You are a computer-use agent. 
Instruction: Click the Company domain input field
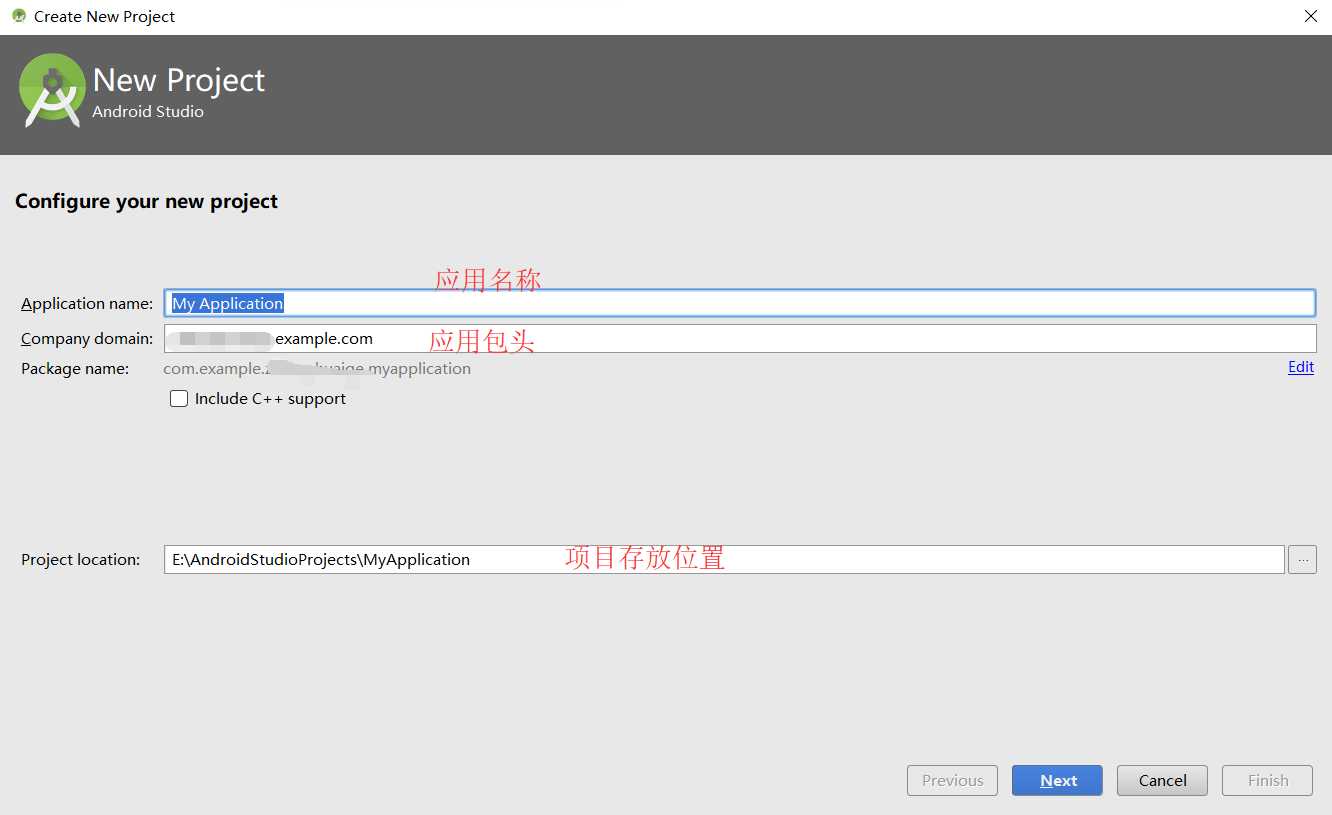point(740,338)
